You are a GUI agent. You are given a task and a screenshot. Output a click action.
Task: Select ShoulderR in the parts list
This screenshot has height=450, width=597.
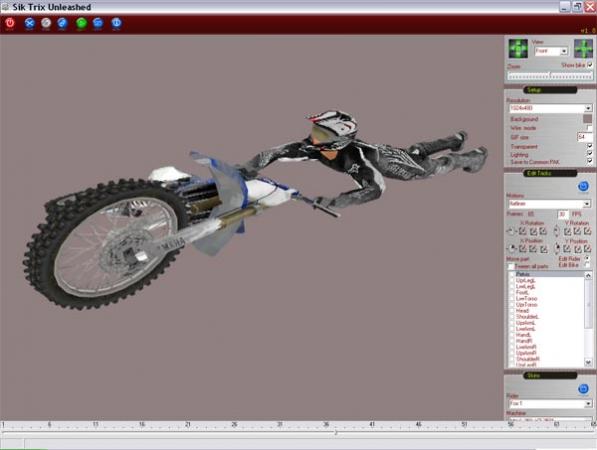click(528, 359)
